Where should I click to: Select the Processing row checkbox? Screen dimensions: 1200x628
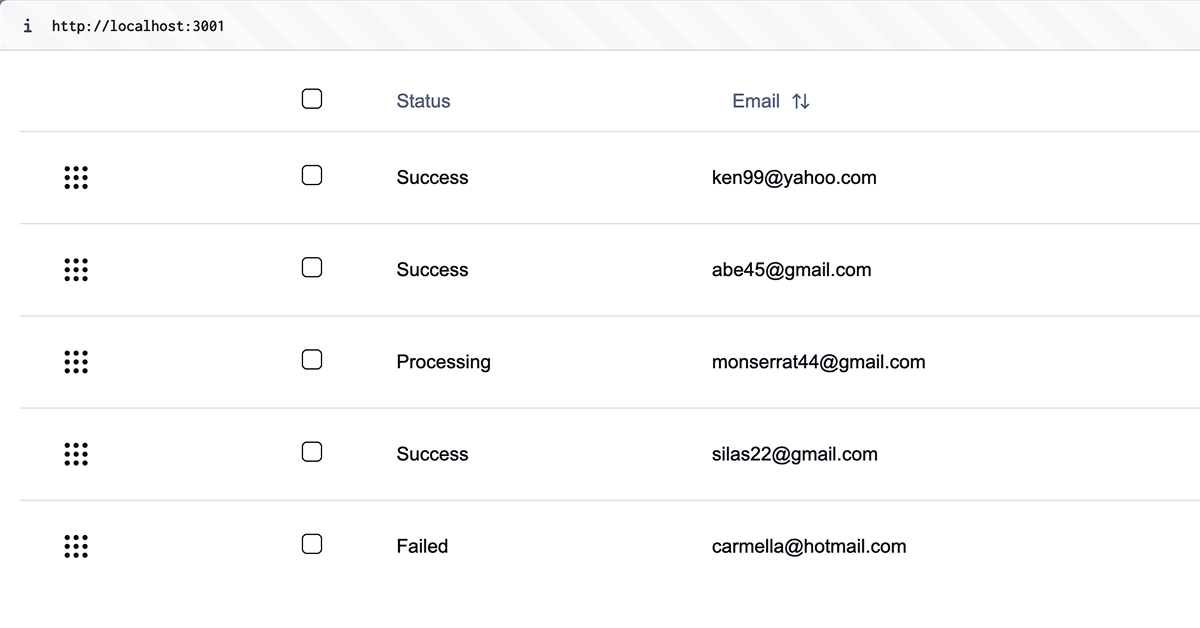[x=312, y=360]
